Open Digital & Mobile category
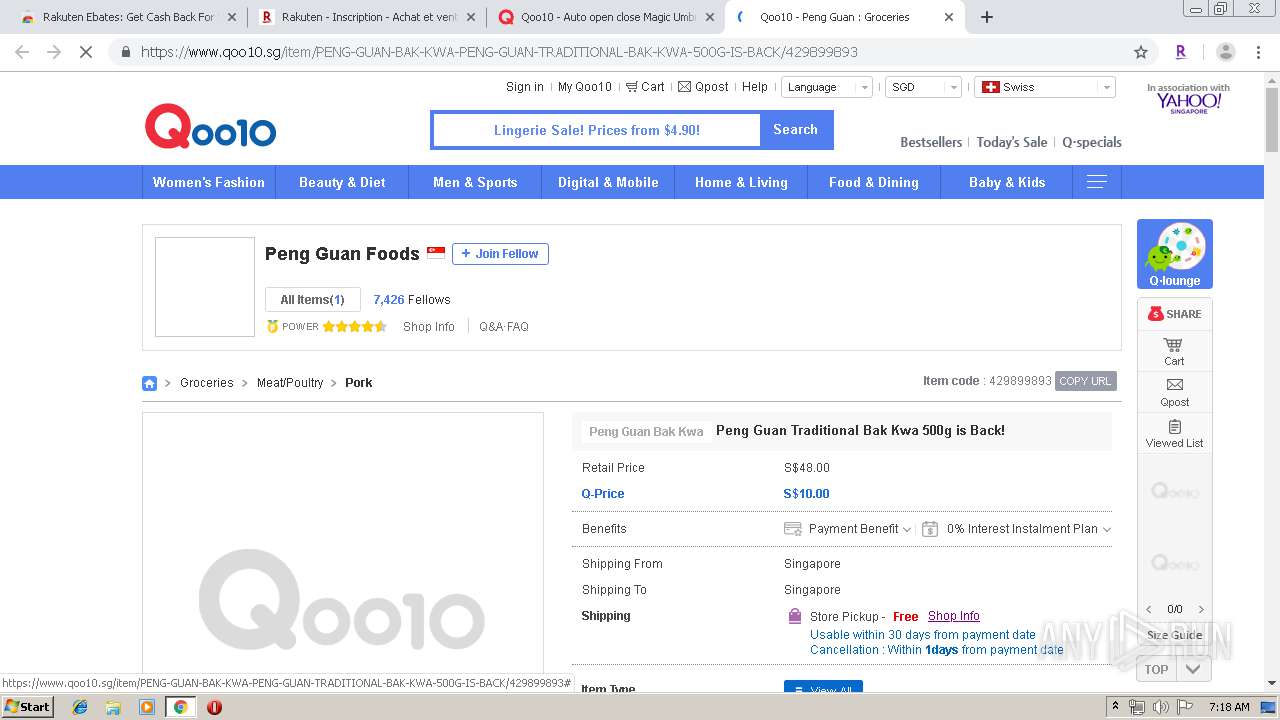This screenshot has width=1280, height=720. coord(608,182)
